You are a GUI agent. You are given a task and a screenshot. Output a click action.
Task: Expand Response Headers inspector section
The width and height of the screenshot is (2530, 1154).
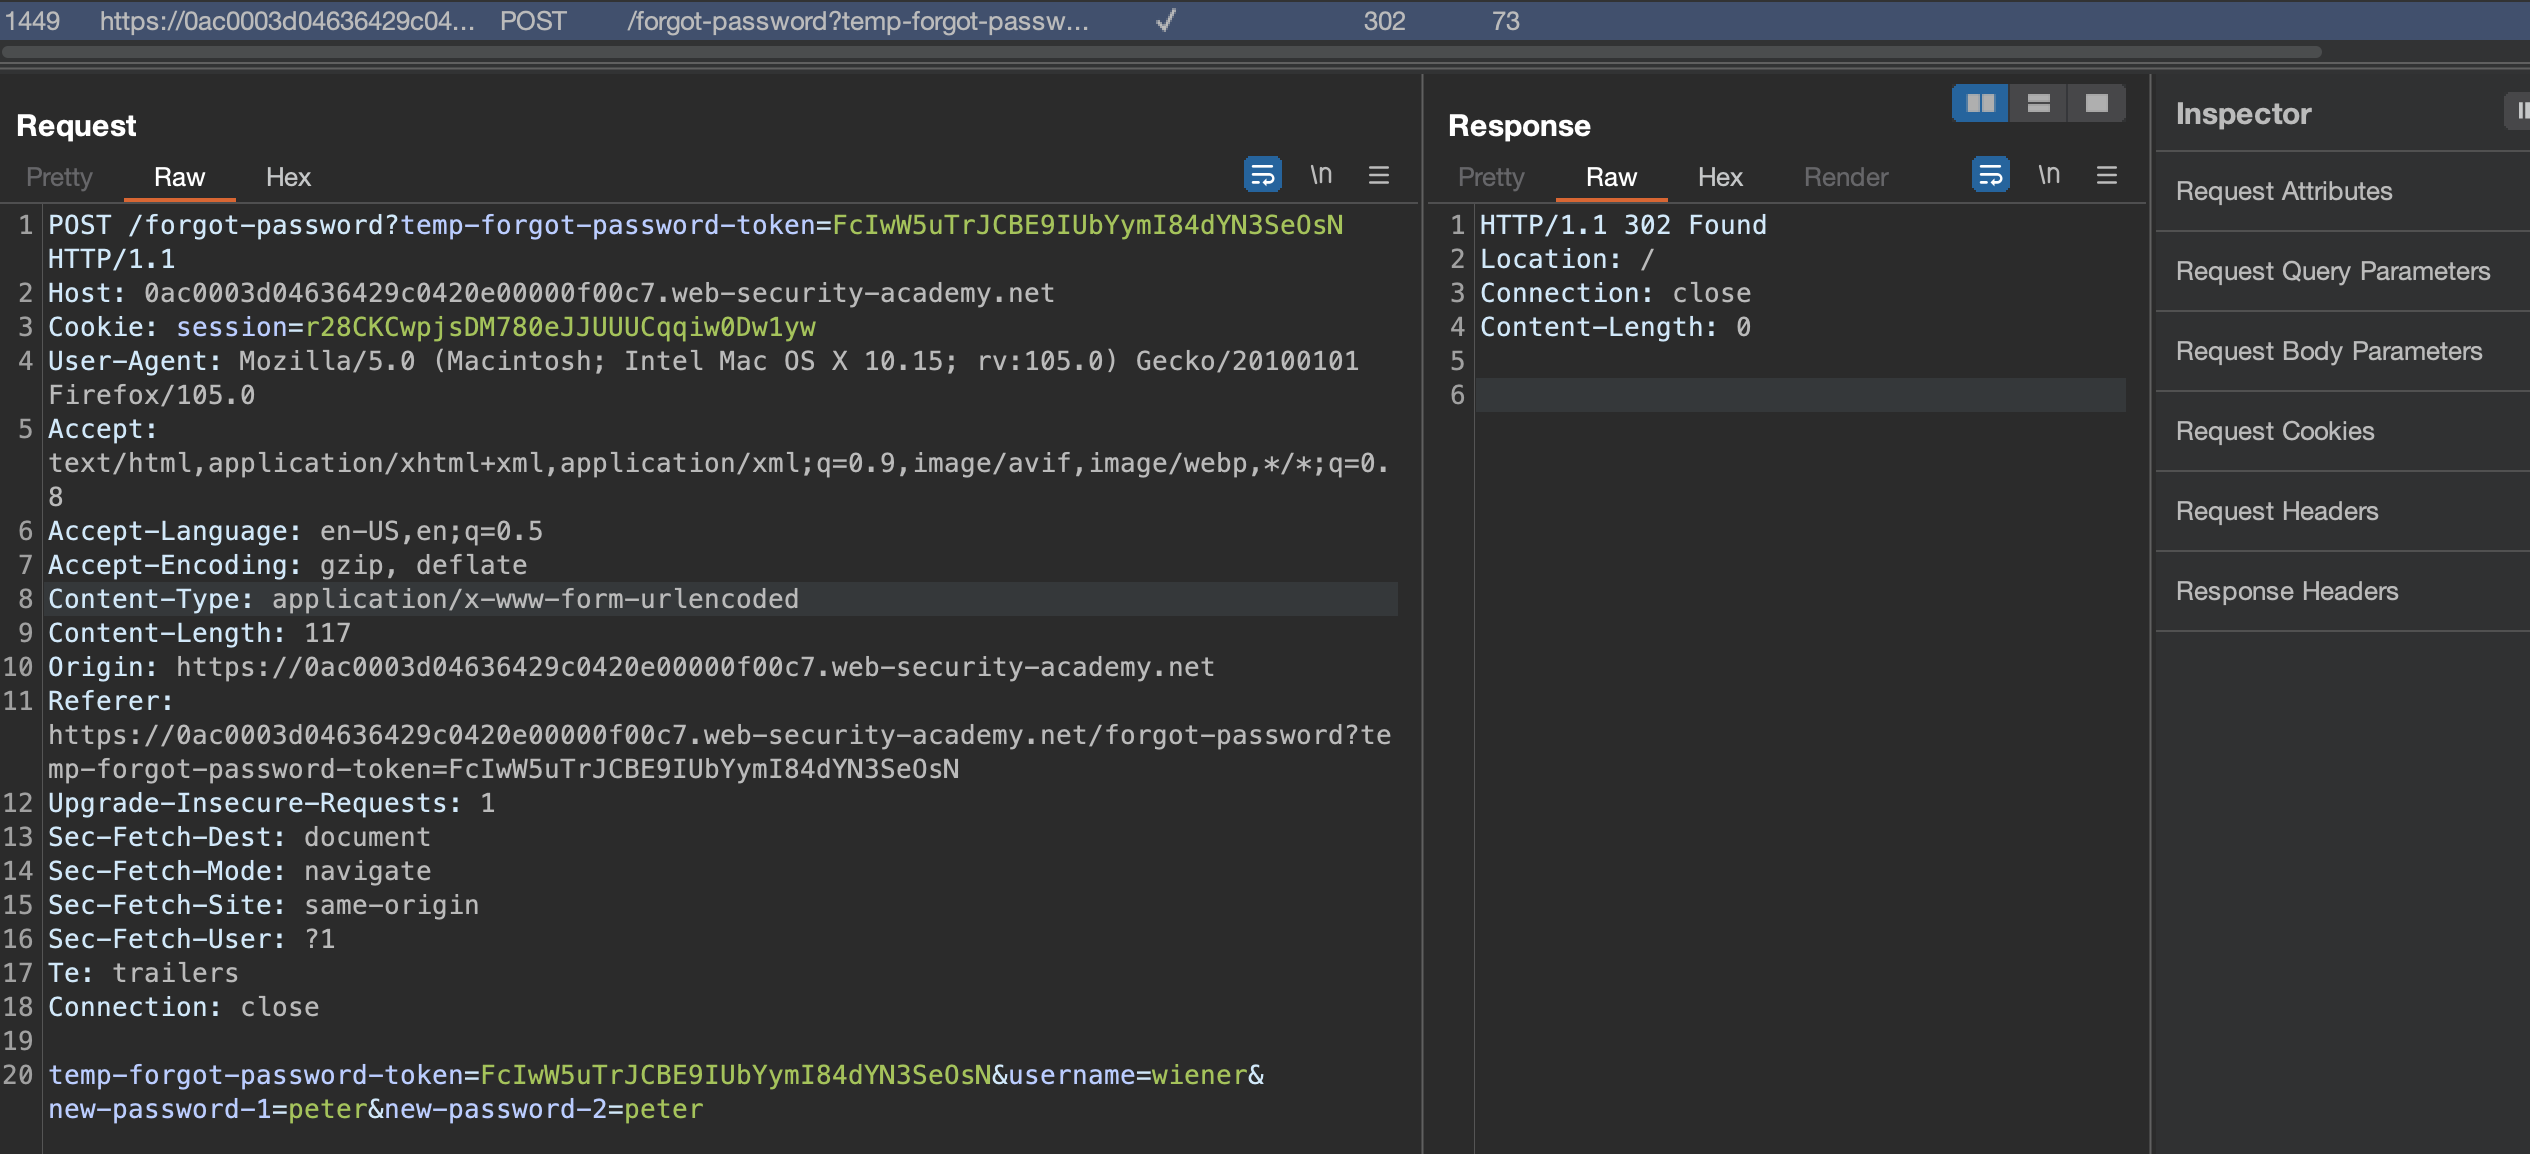point(2286,591)
